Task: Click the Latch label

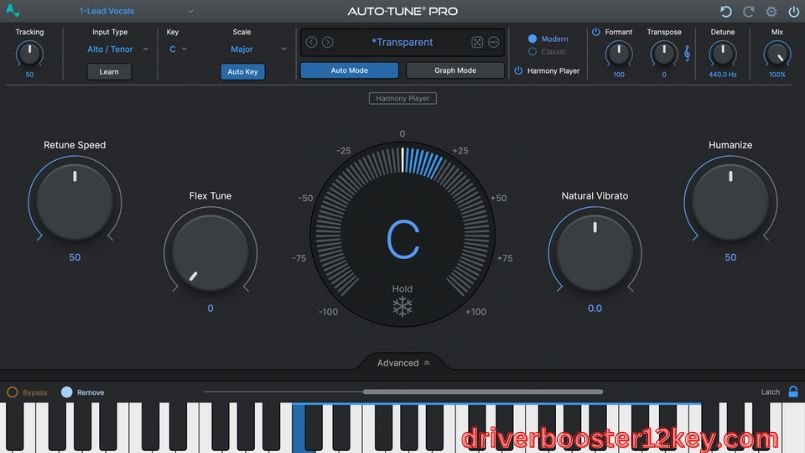Action: click(x=770, y=392)
